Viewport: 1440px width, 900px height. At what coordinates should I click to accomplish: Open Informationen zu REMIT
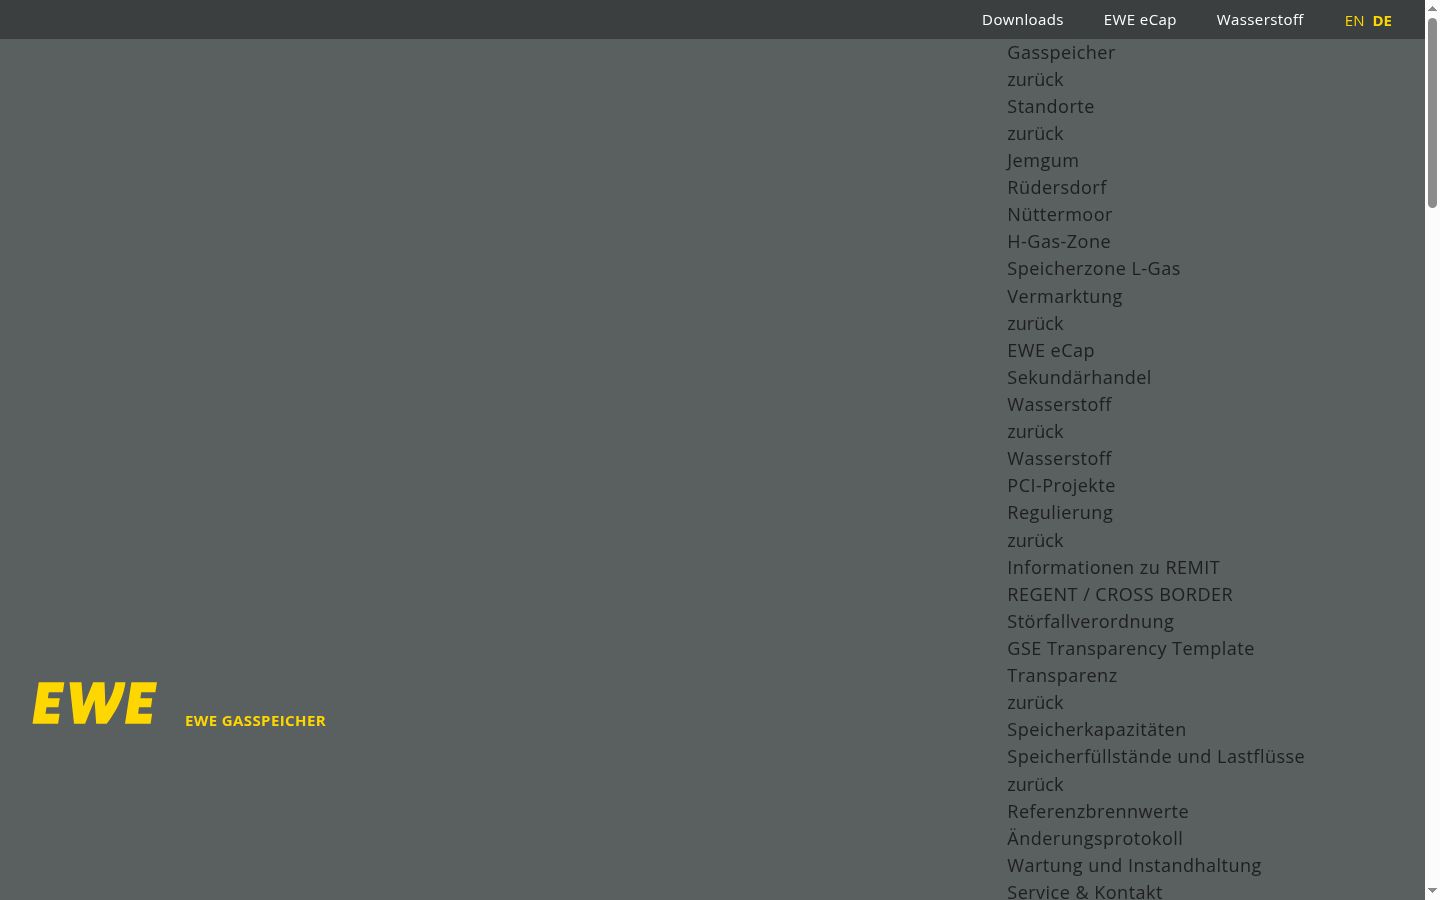tap(1113, 568)
